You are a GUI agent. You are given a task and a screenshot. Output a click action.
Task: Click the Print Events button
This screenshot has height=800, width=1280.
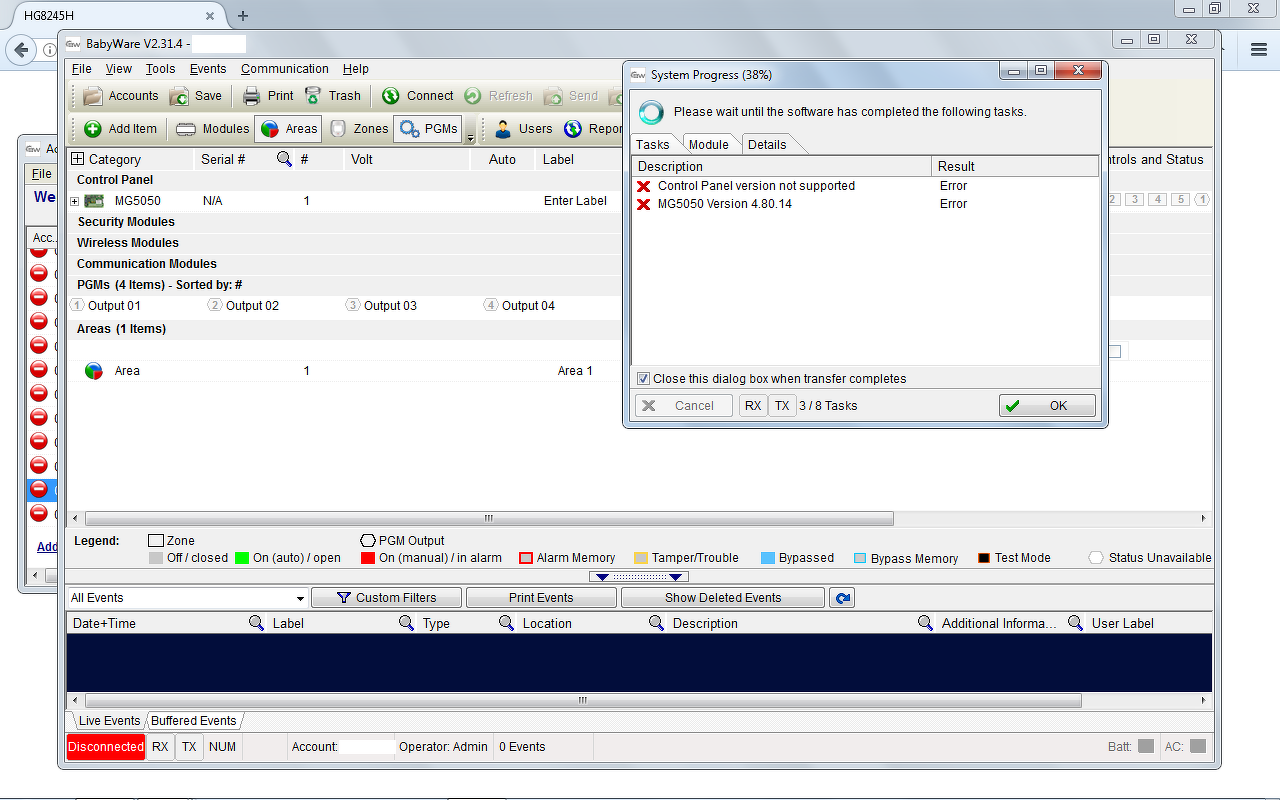click(x=541, y=598)
